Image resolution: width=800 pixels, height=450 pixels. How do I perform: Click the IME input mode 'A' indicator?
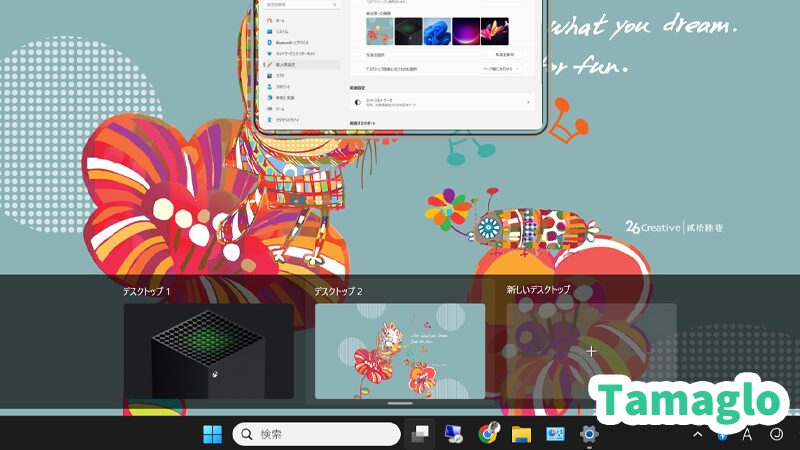747,434
